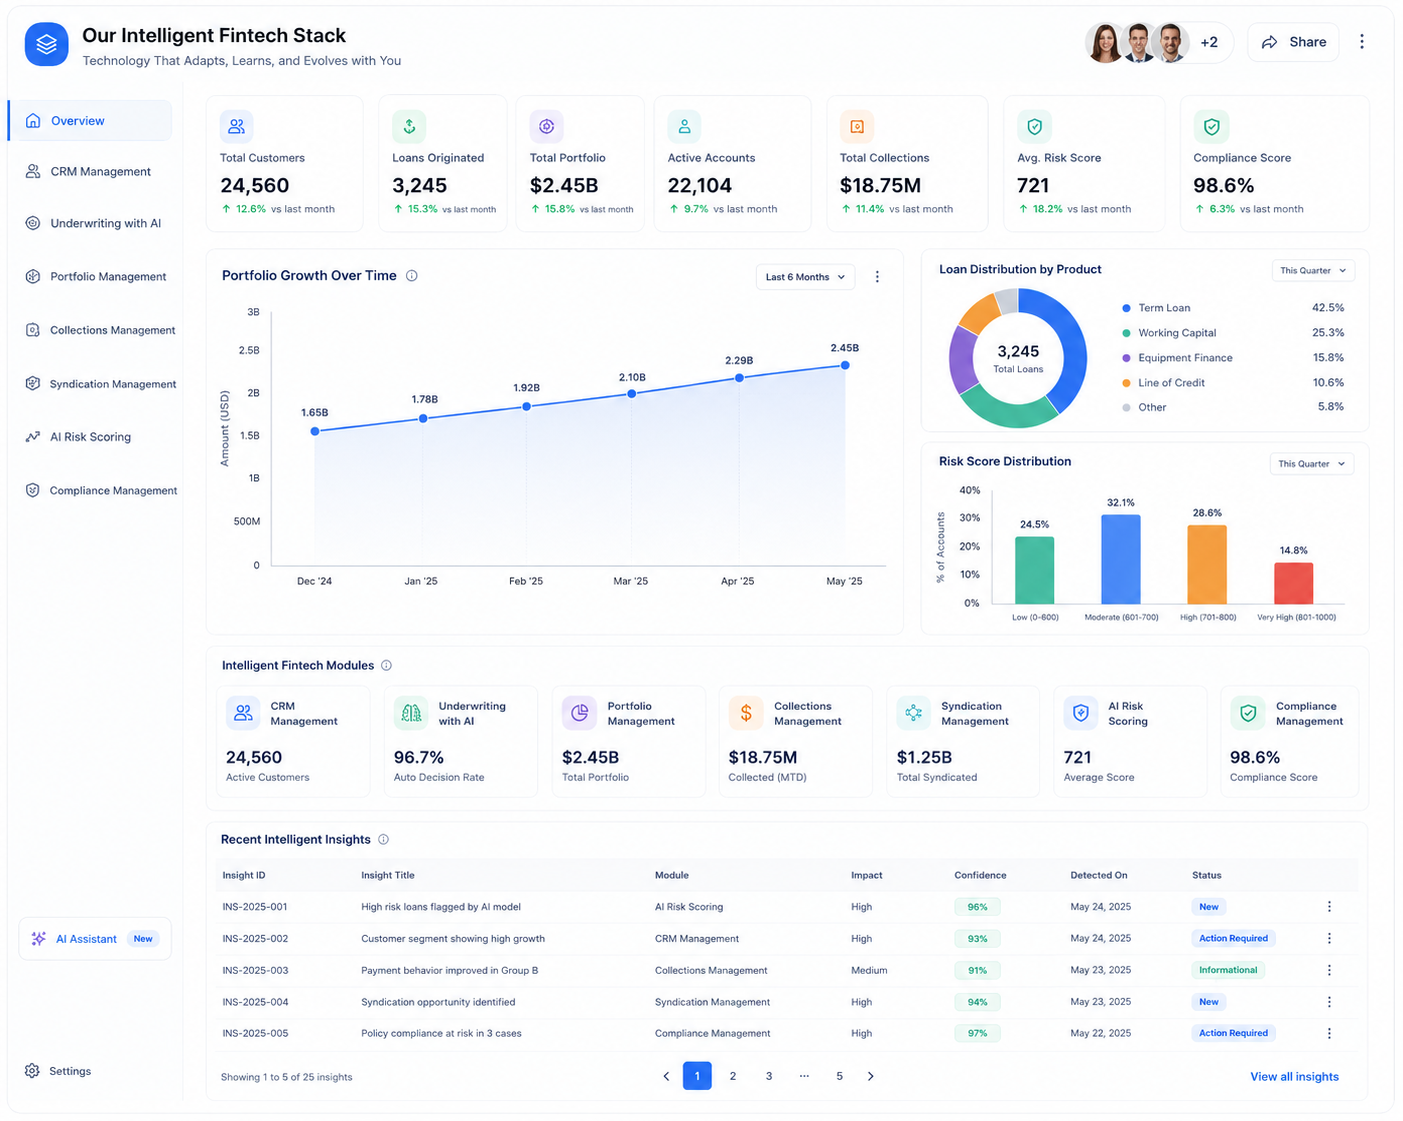Click the Syndication Management module icon

pos(914,713)
